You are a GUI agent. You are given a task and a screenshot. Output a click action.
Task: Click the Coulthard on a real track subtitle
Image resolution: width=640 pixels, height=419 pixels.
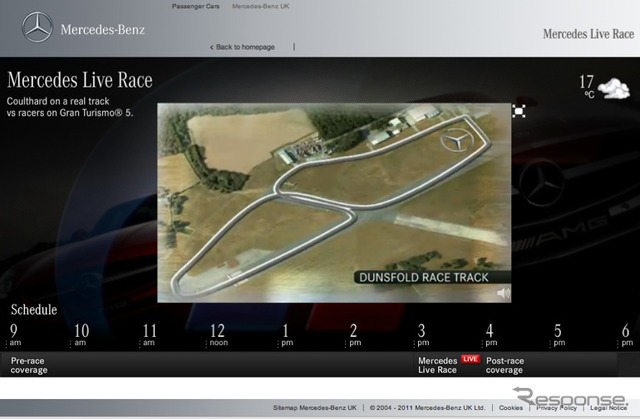(70, 107)
